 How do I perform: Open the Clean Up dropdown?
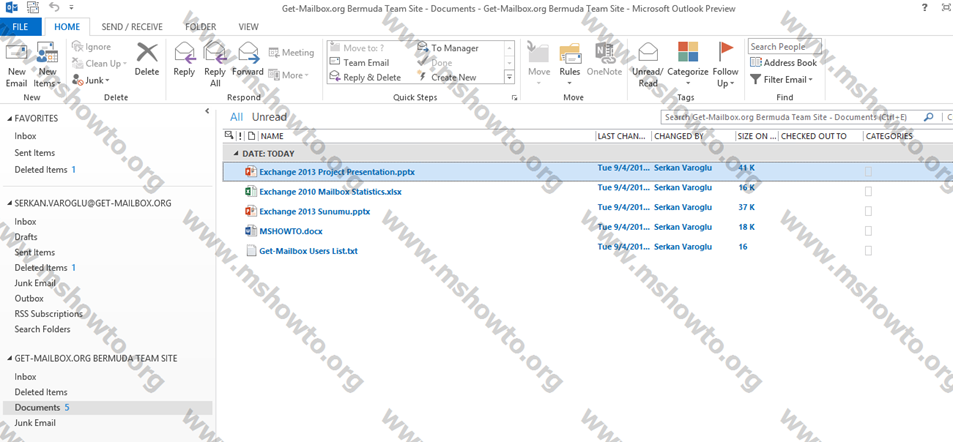(100, 63)
